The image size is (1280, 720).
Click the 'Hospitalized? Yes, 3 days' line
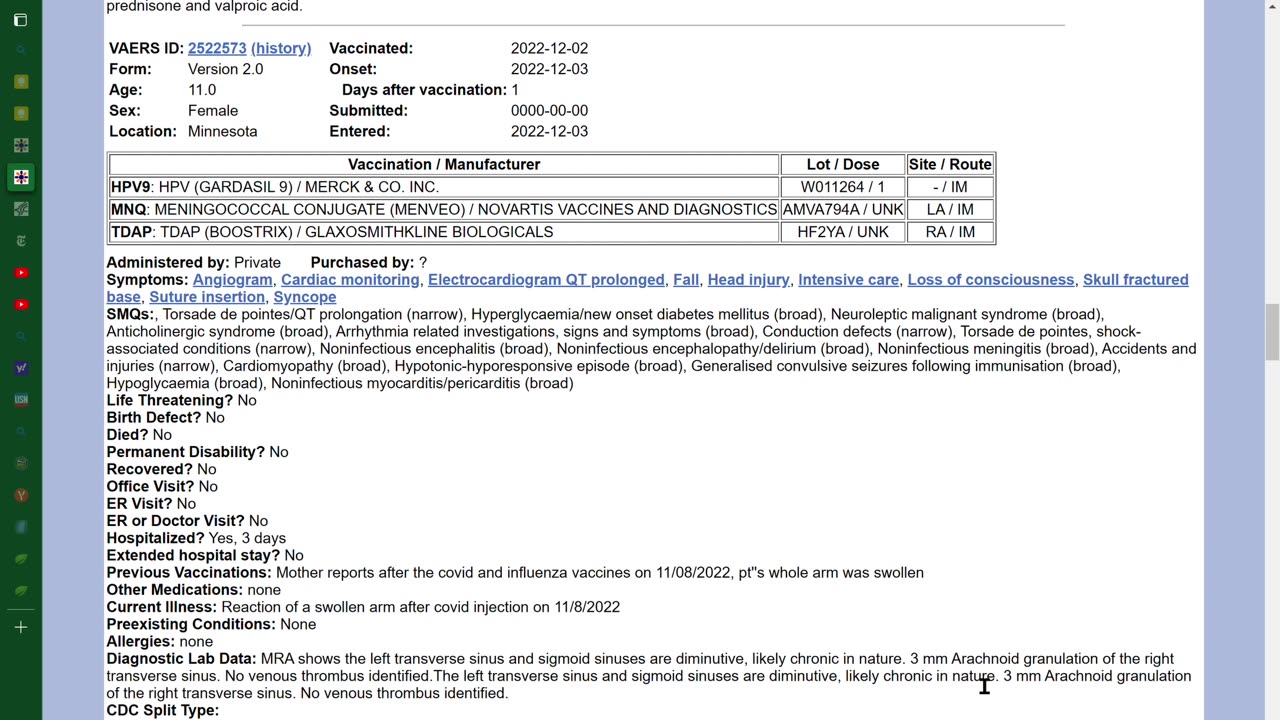pos(196,538)
